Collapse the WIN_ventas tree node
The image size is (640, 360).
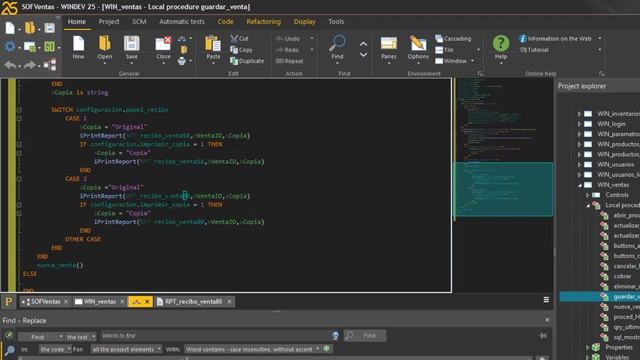point(580,185)
